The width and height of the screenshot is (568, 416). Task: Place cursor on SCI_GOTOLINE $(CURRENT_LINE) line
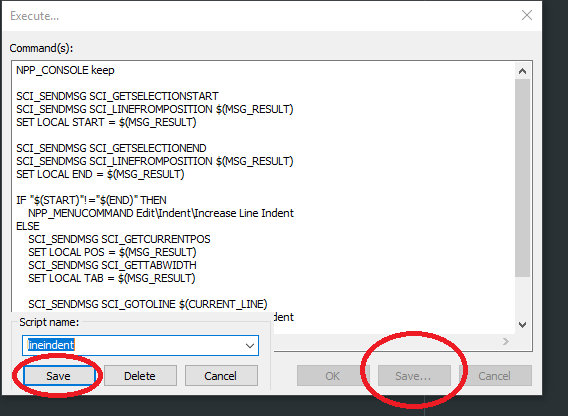click(148, 304)
